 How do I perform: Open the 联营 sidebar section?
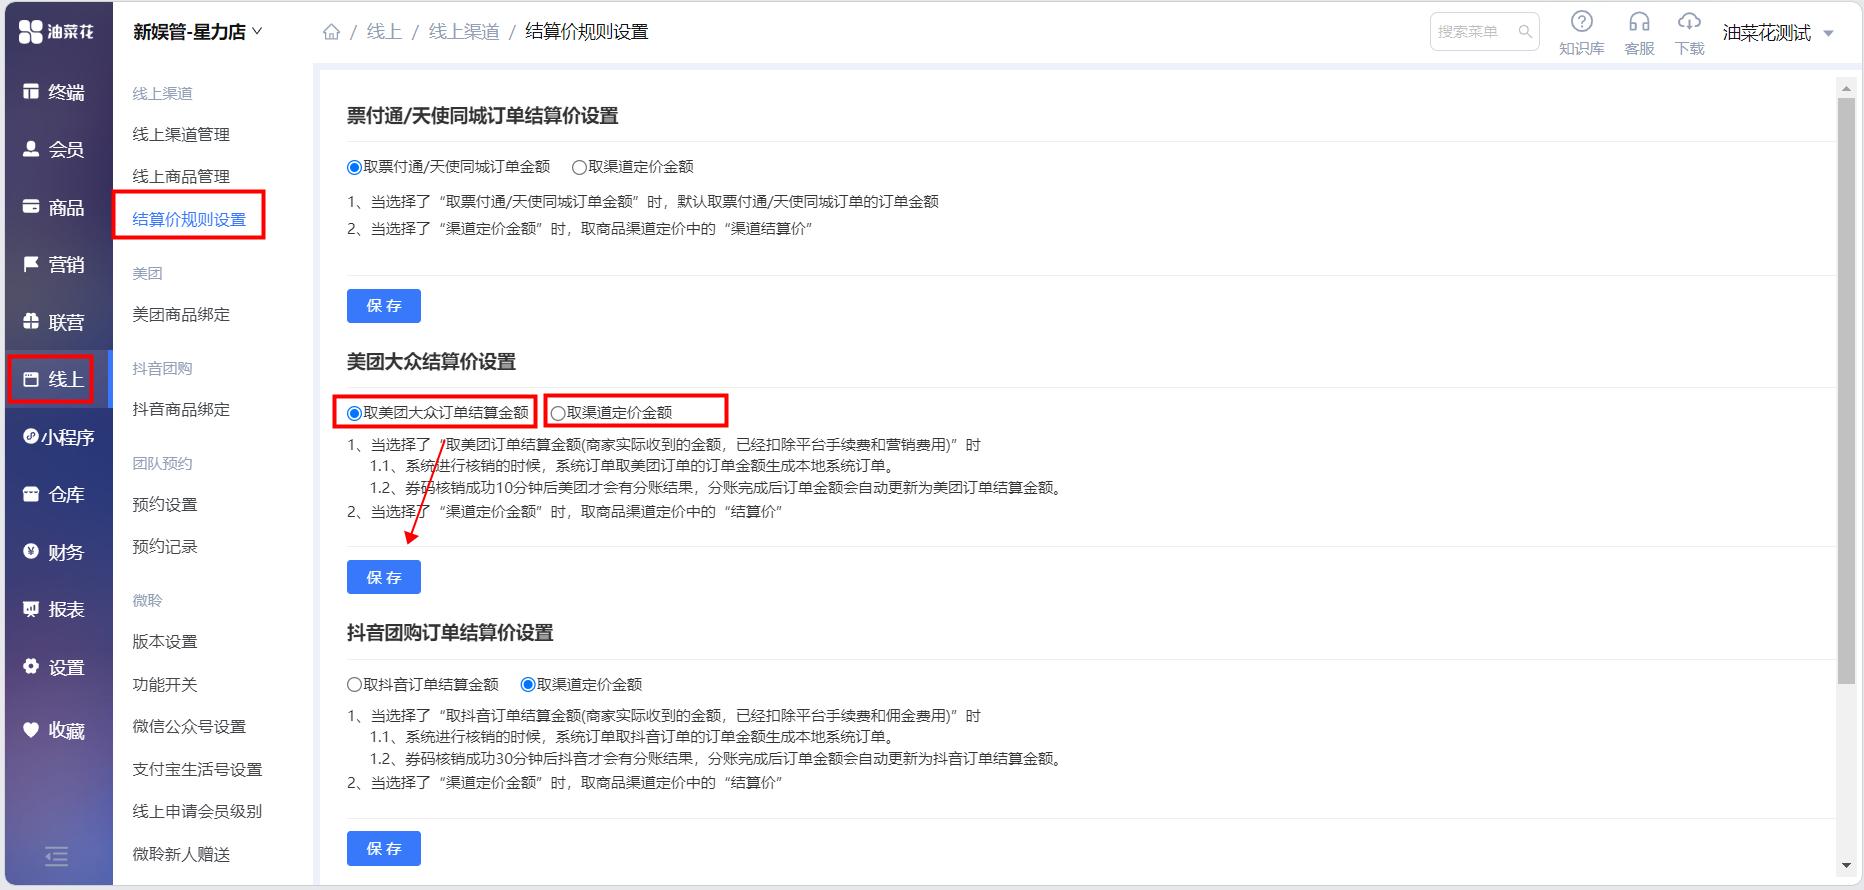55,322
